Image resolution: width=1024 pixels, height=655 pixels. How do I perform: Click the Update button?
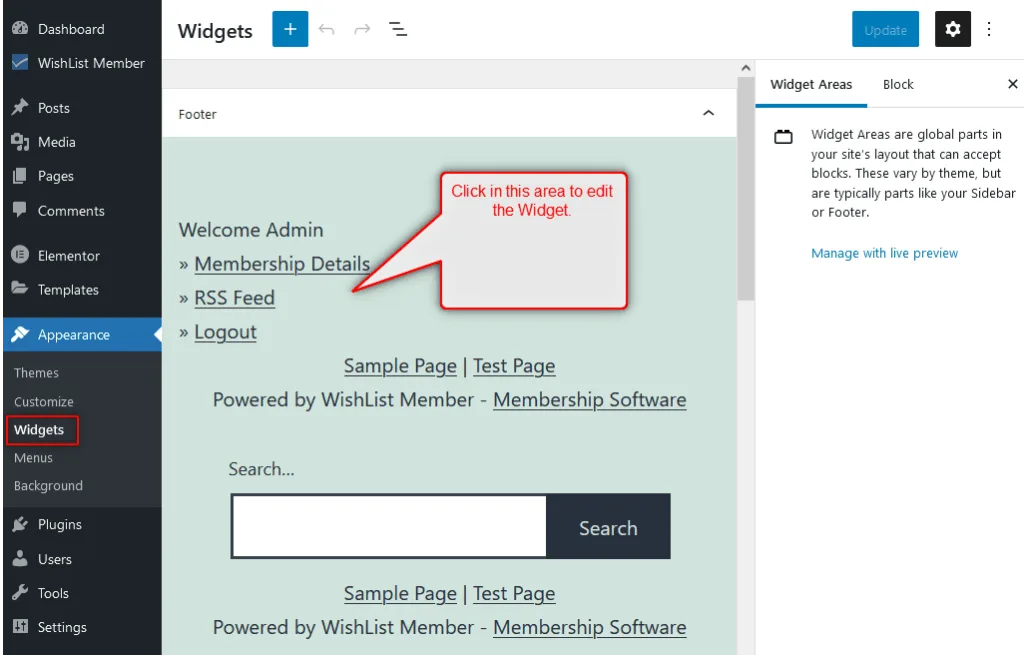(884, 29)
